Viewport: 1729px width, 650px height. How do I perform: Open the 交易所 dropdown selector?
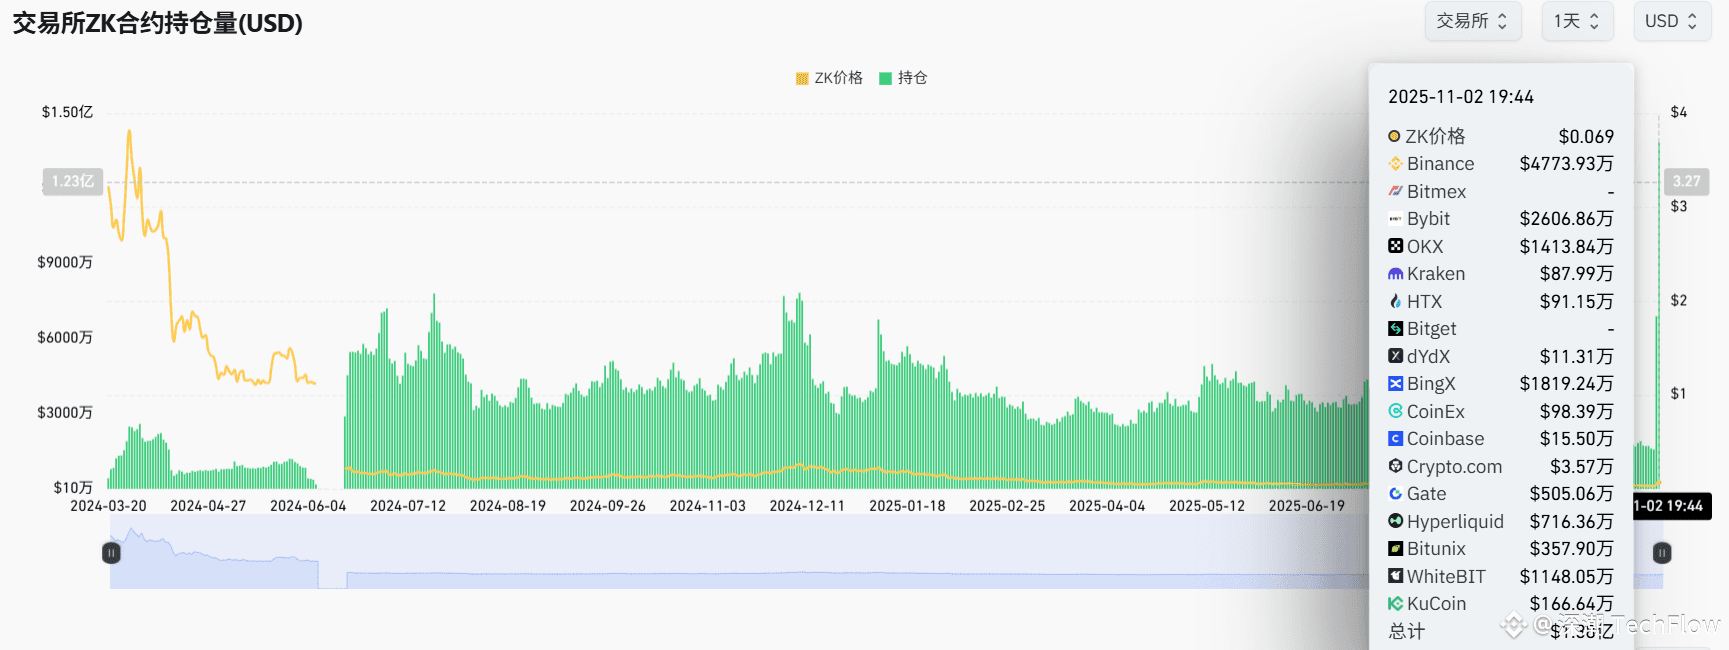(x=1473, y=21)
